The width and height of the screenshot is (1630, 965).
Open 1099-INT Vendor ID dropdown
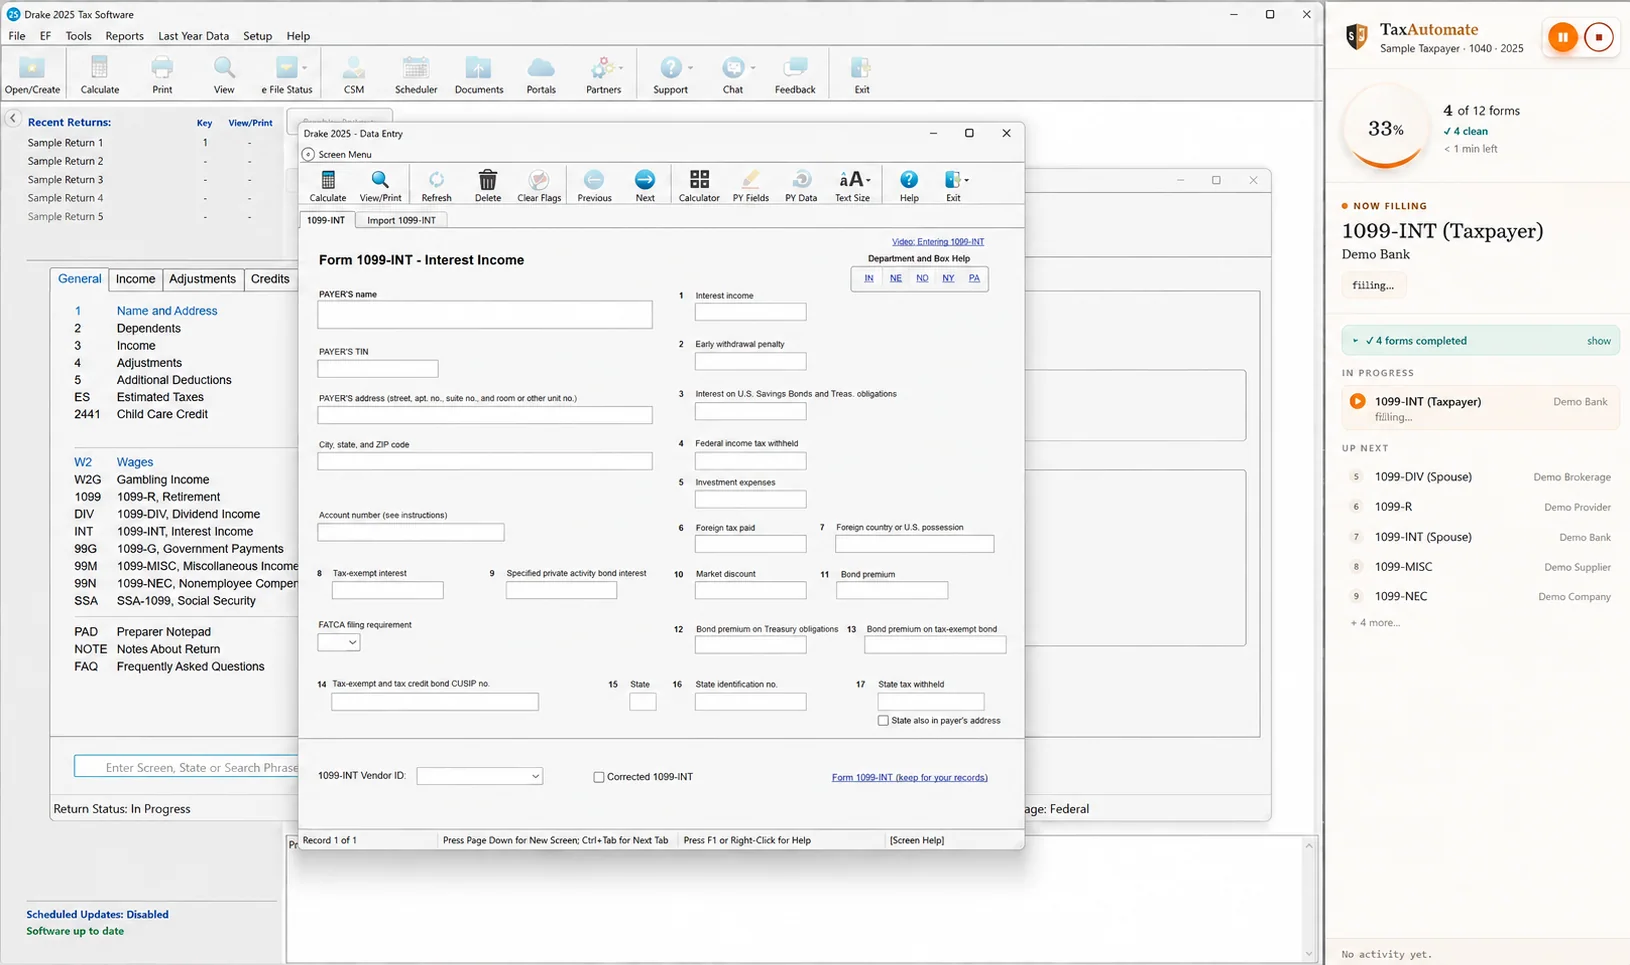point(479,776)
